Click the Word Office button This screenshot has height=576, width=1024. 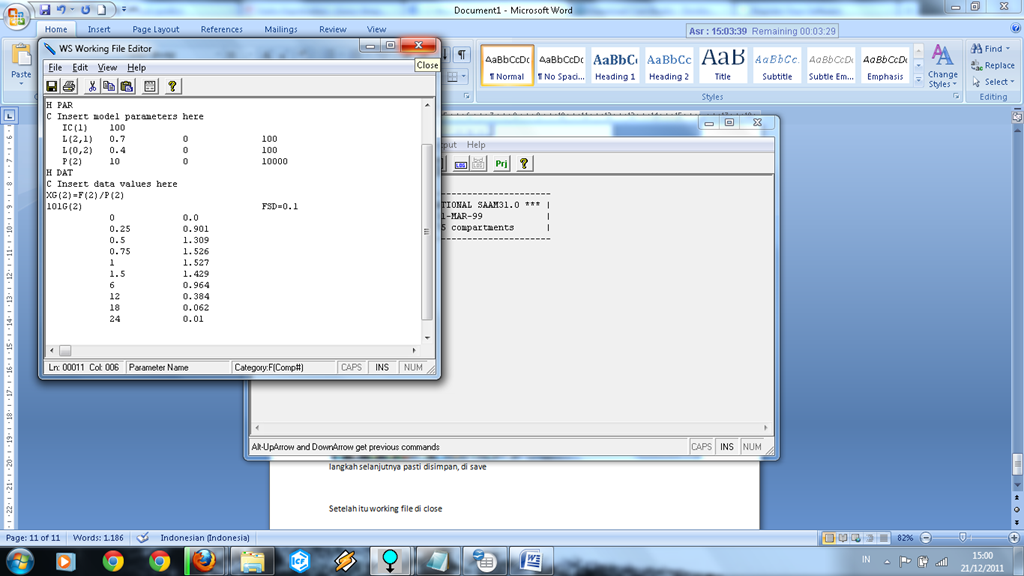coord(16,16)
